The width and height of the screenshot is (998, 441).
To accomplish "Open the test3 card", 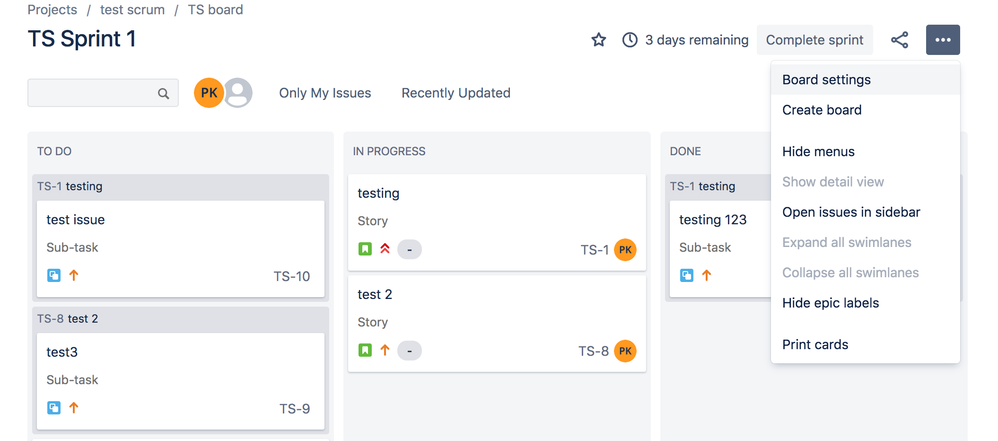I will (181, 381).
